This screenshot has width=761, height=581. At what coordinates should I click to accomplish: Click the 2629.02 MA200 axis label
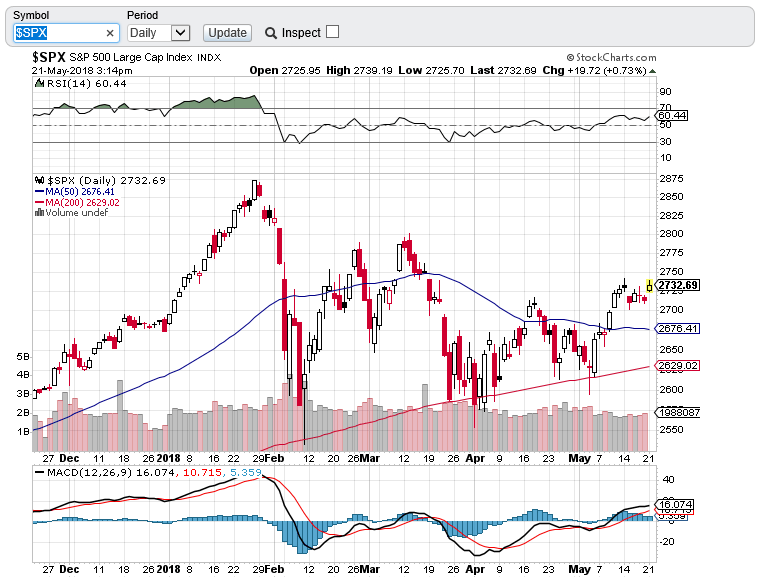pos(678,365)
